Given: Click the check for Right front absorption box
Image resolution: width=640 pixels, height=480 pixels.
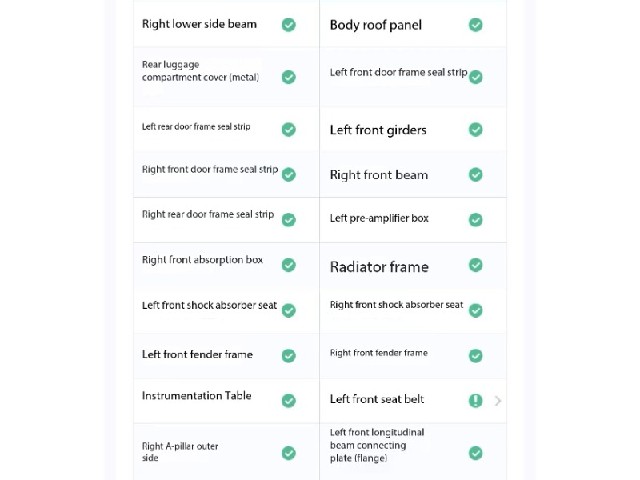Looking at the screenshot, I should pyautogui.click(x=289, y=265).
